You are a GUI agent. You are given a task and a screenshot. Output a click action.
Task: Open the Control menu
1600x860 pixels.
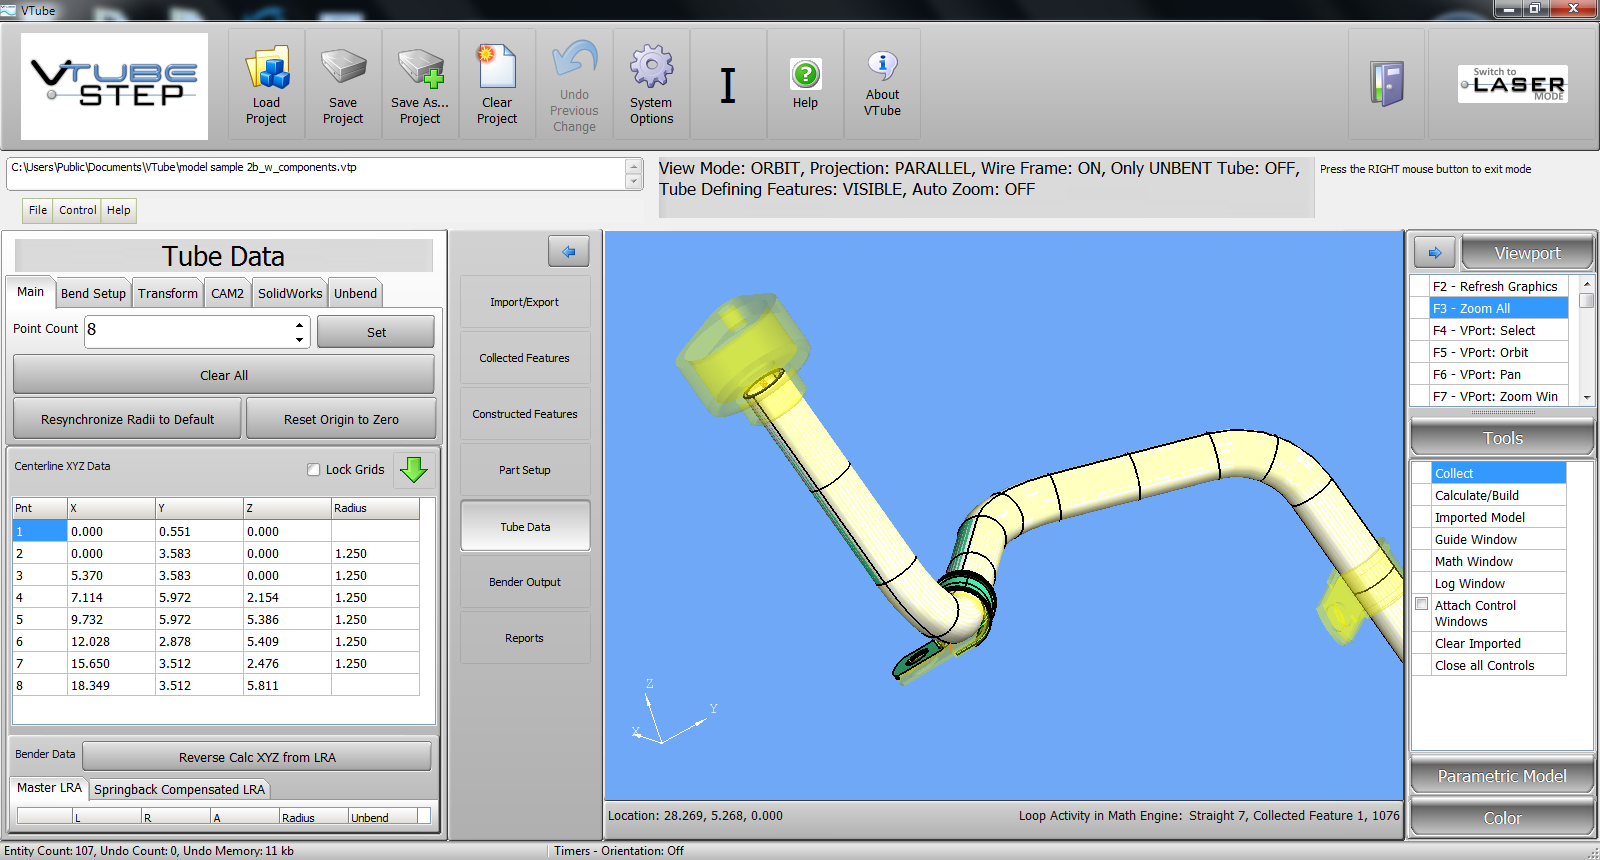[x=77, y=210]
